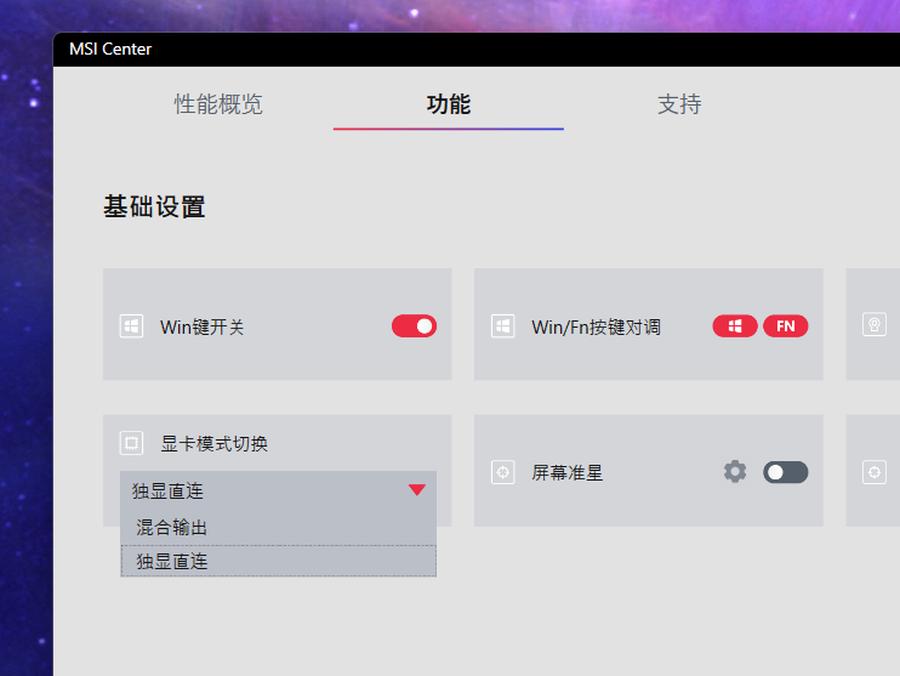
Task: Click the GPU icon on 显卡模式切换 card
Action: coord(131,443)
